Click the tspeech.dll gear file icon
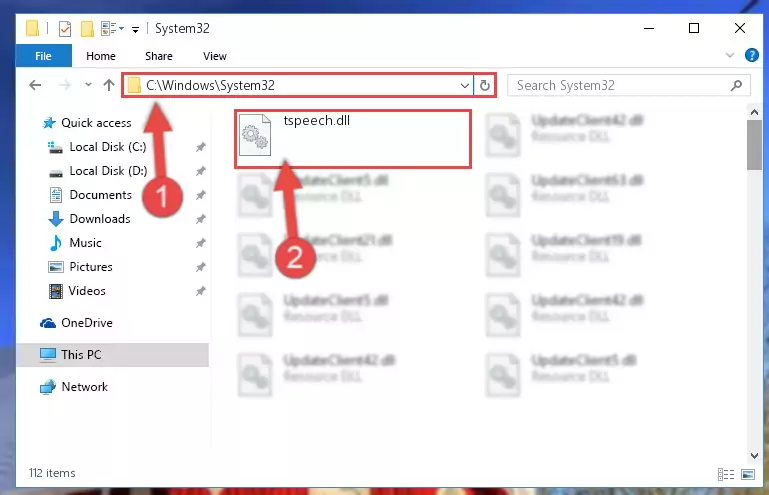 point(255,135)
